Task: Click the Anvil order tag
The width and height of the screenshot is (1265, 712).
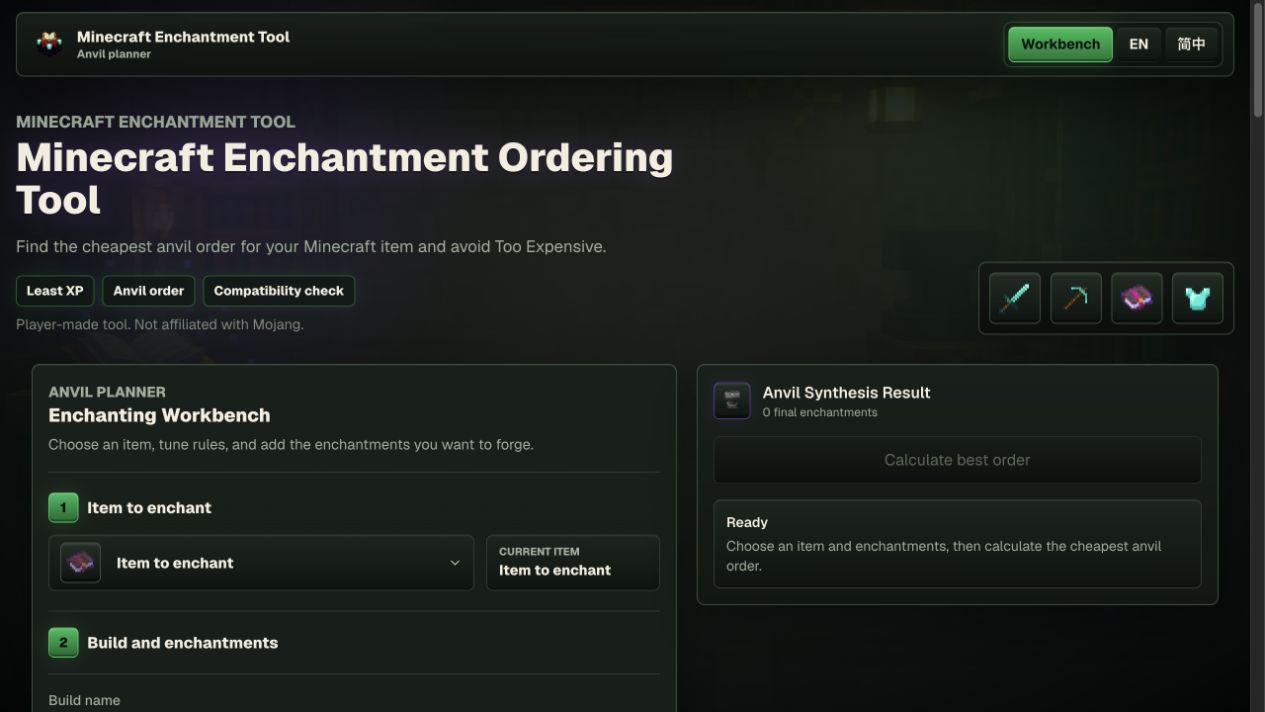Action: click(148, 291)
